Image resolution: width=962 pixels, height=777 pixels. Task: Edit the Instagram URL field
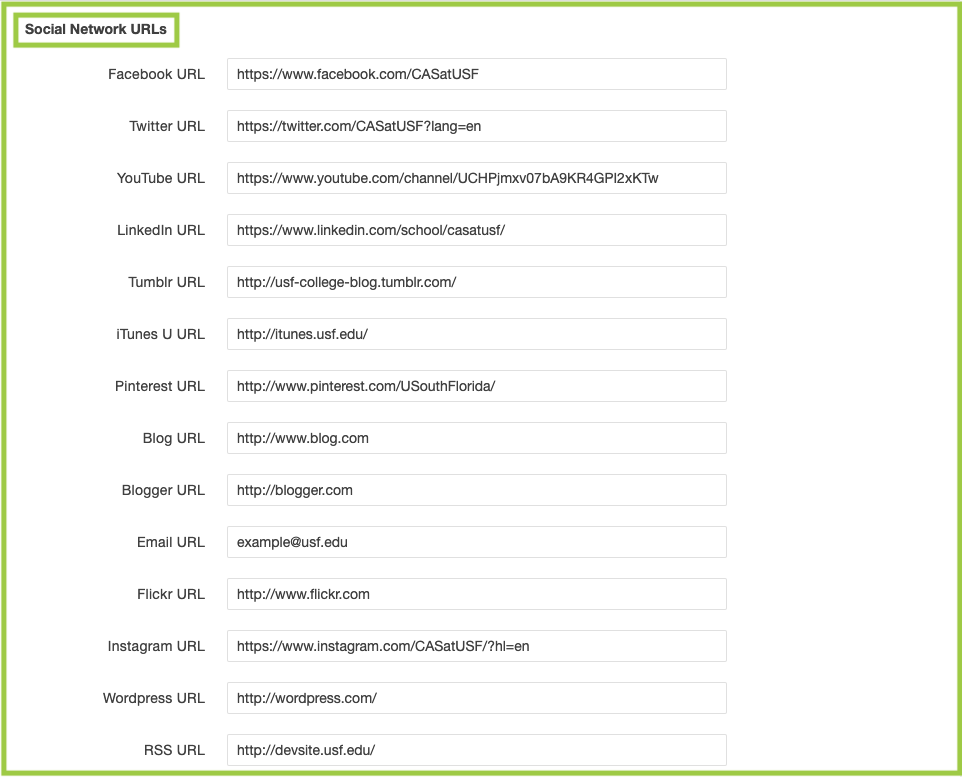[x=477, y=646]
